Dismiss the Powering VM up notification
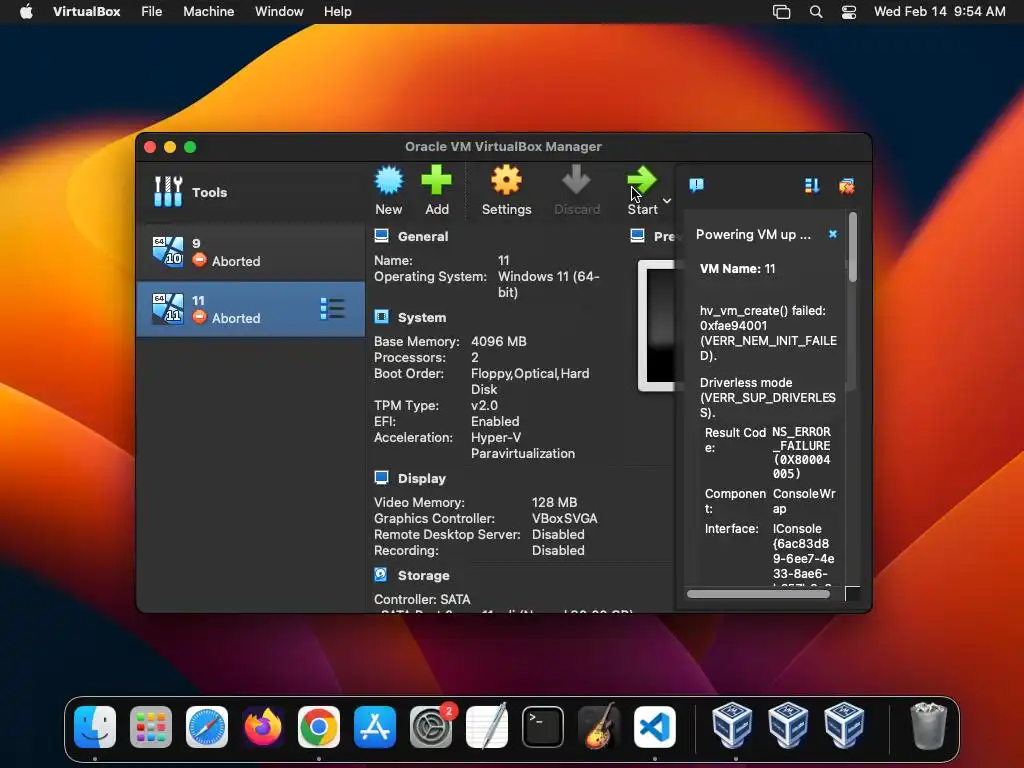 (833, 234)
